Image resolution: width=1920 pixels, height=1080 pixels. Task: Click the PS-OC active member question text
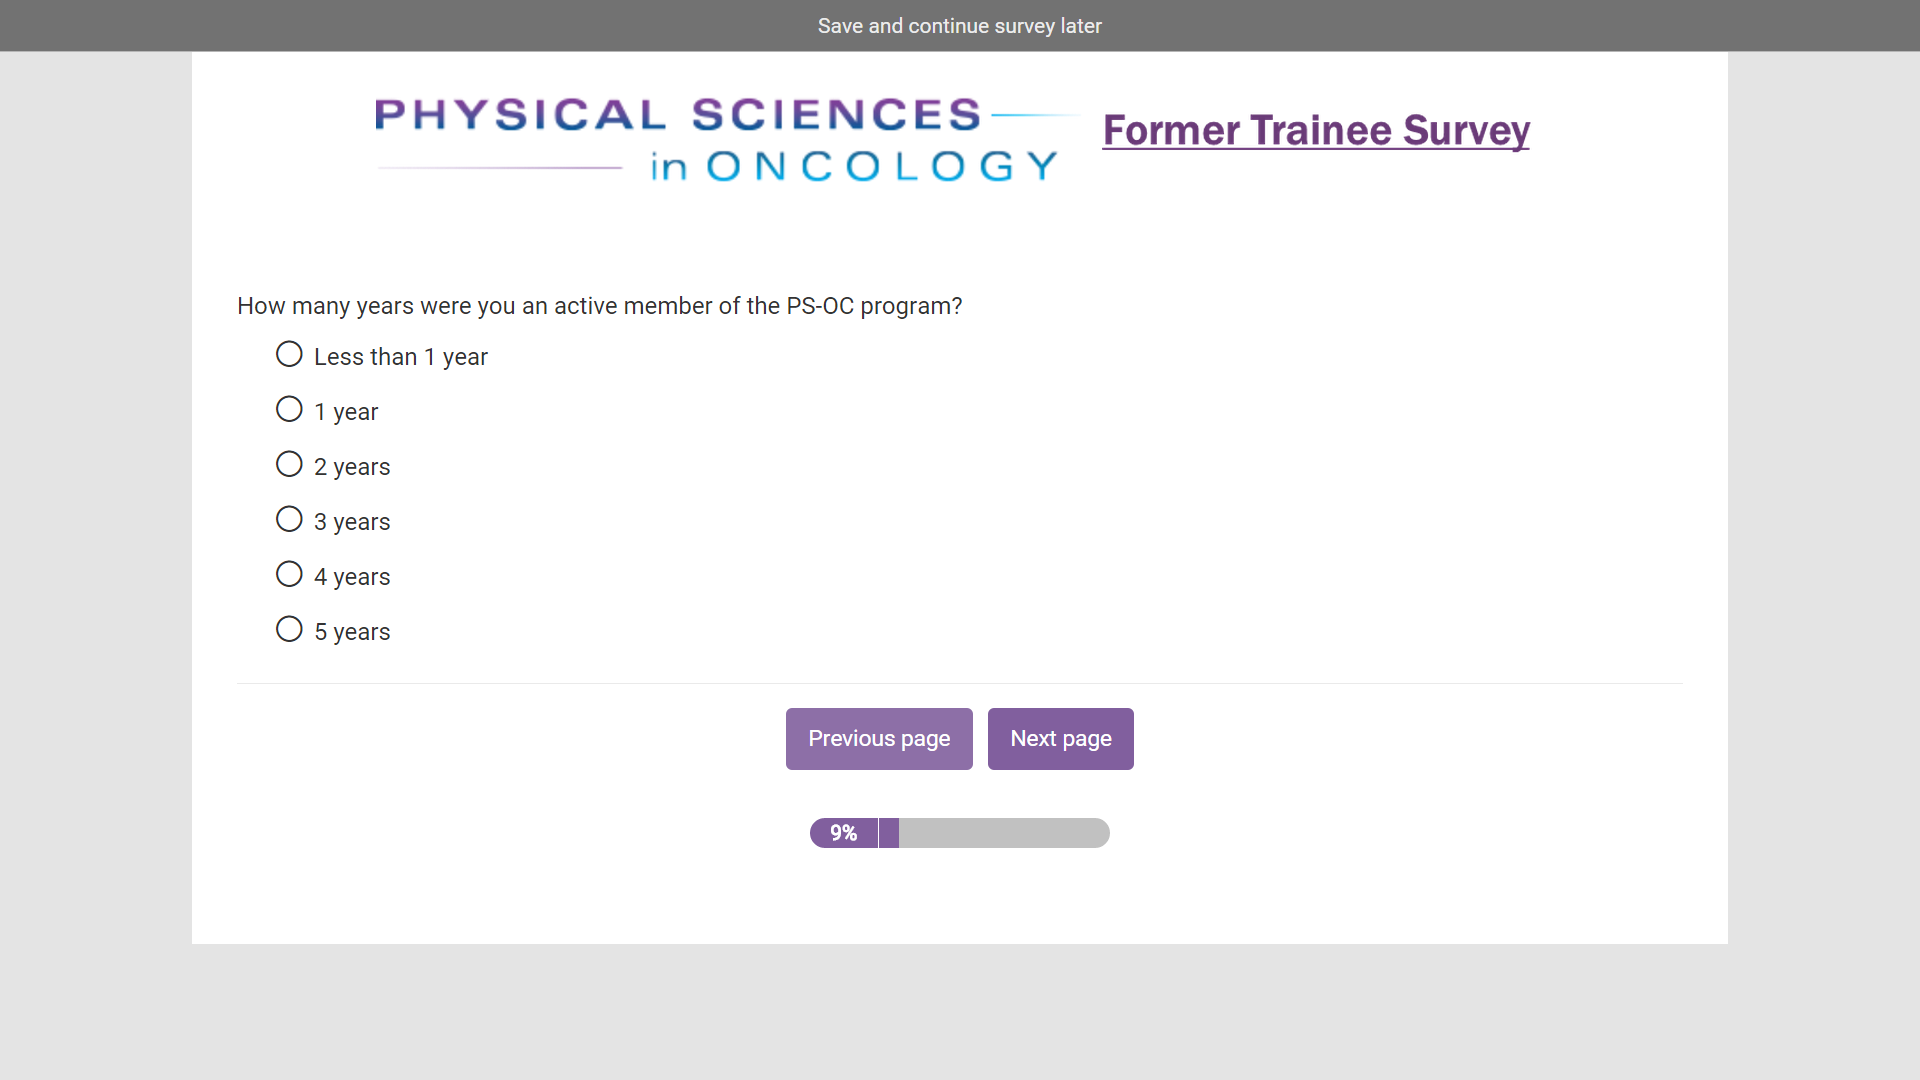pyautogui.click(x=599, y=306)
